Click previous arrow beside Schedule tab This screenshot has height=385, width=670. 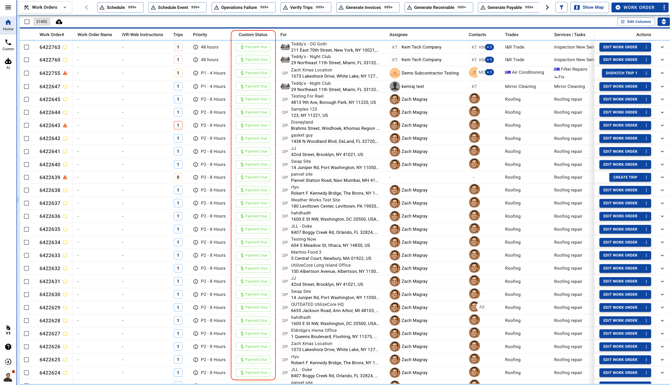(x=87, y=7)
